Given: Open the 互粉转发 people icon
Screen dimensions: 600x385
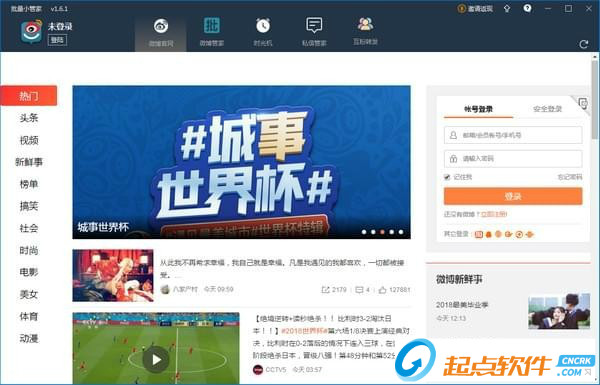Looking at the screenshot, I should [x=365, y=24].
